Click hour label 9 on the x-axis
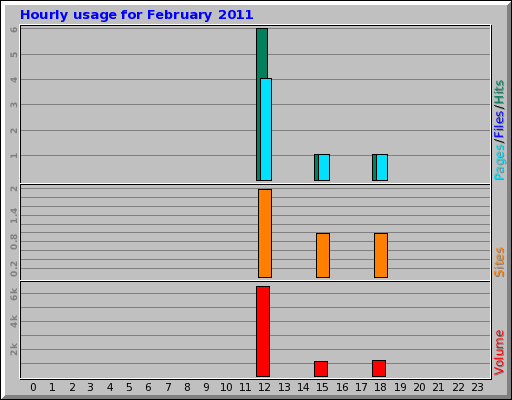The image size is (512, 400). (x=207, y=387)
